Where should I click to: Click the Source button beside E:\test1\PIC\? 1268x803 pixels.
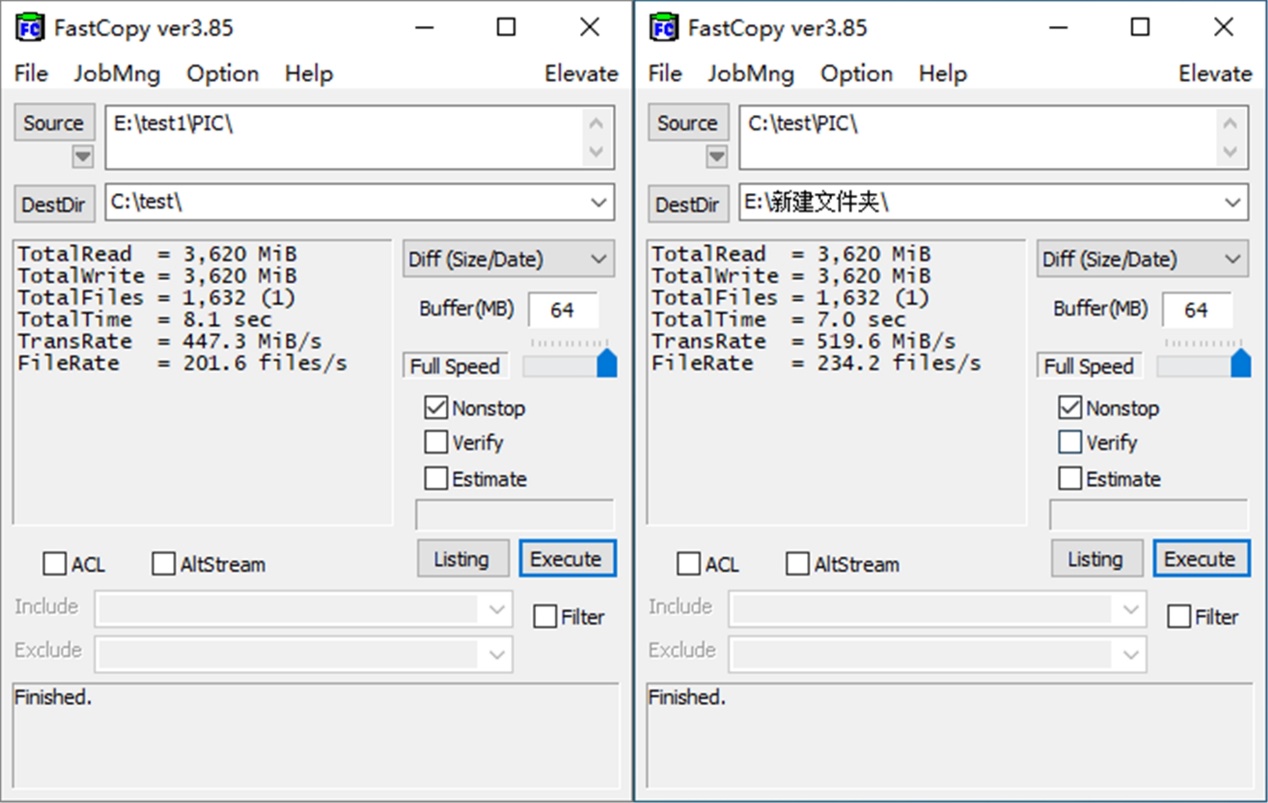54,123
